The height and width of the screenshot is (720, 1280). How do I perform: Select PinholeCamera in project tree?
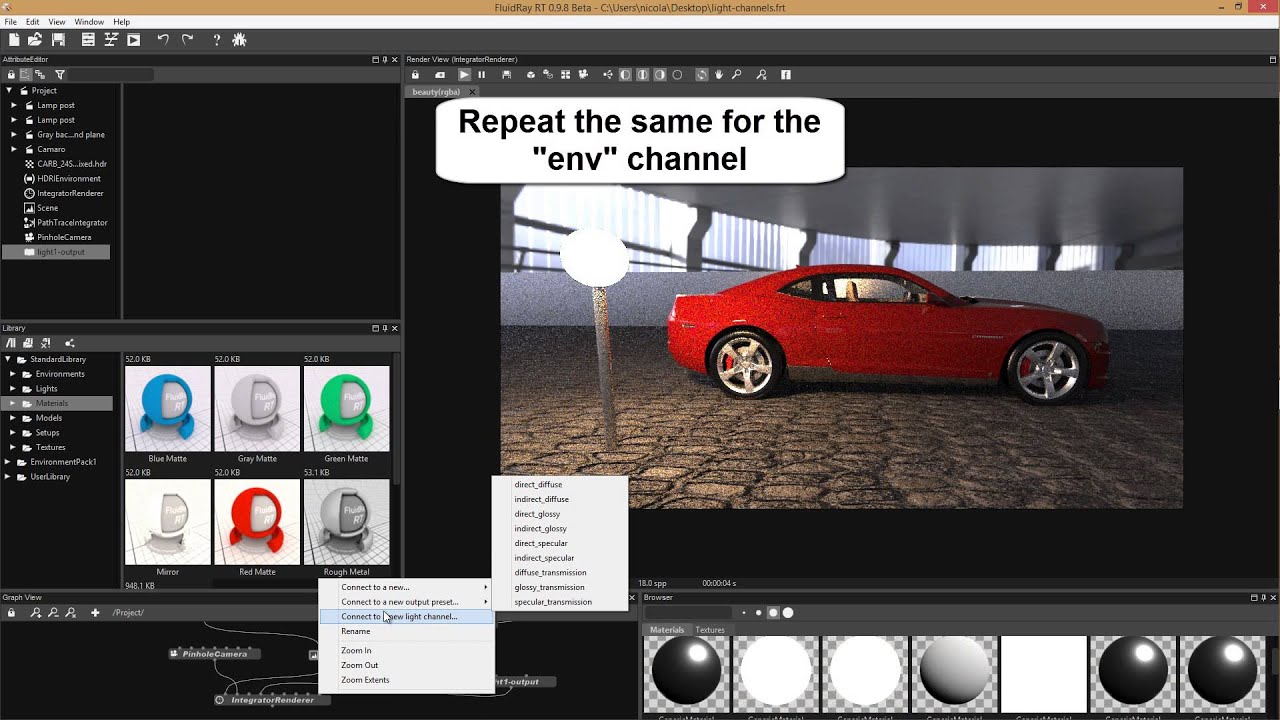[x=64, y=237]
